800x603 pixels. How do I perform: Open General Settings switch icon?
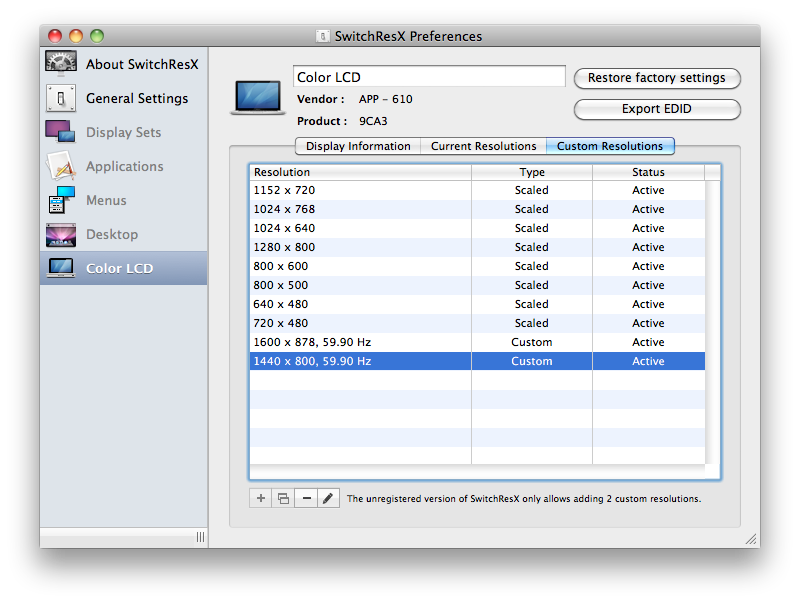[61, 98]
